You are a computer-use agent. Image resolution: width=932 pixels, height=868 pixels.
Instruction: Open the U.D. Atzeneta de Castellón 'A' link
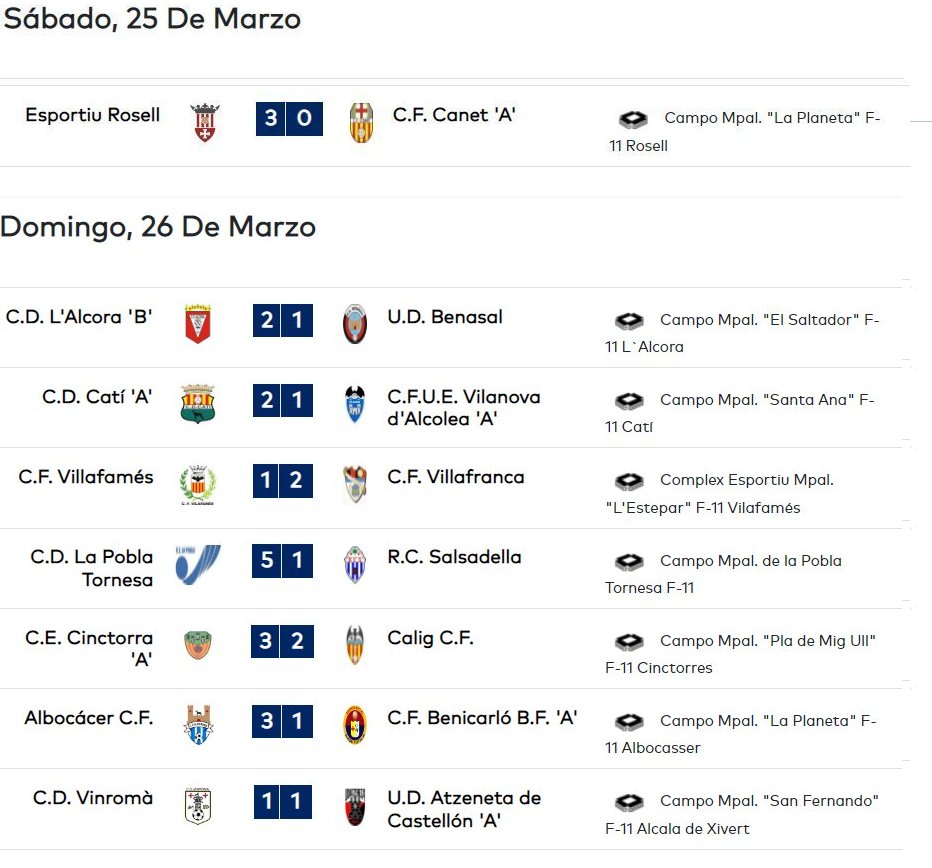[464, 809]
